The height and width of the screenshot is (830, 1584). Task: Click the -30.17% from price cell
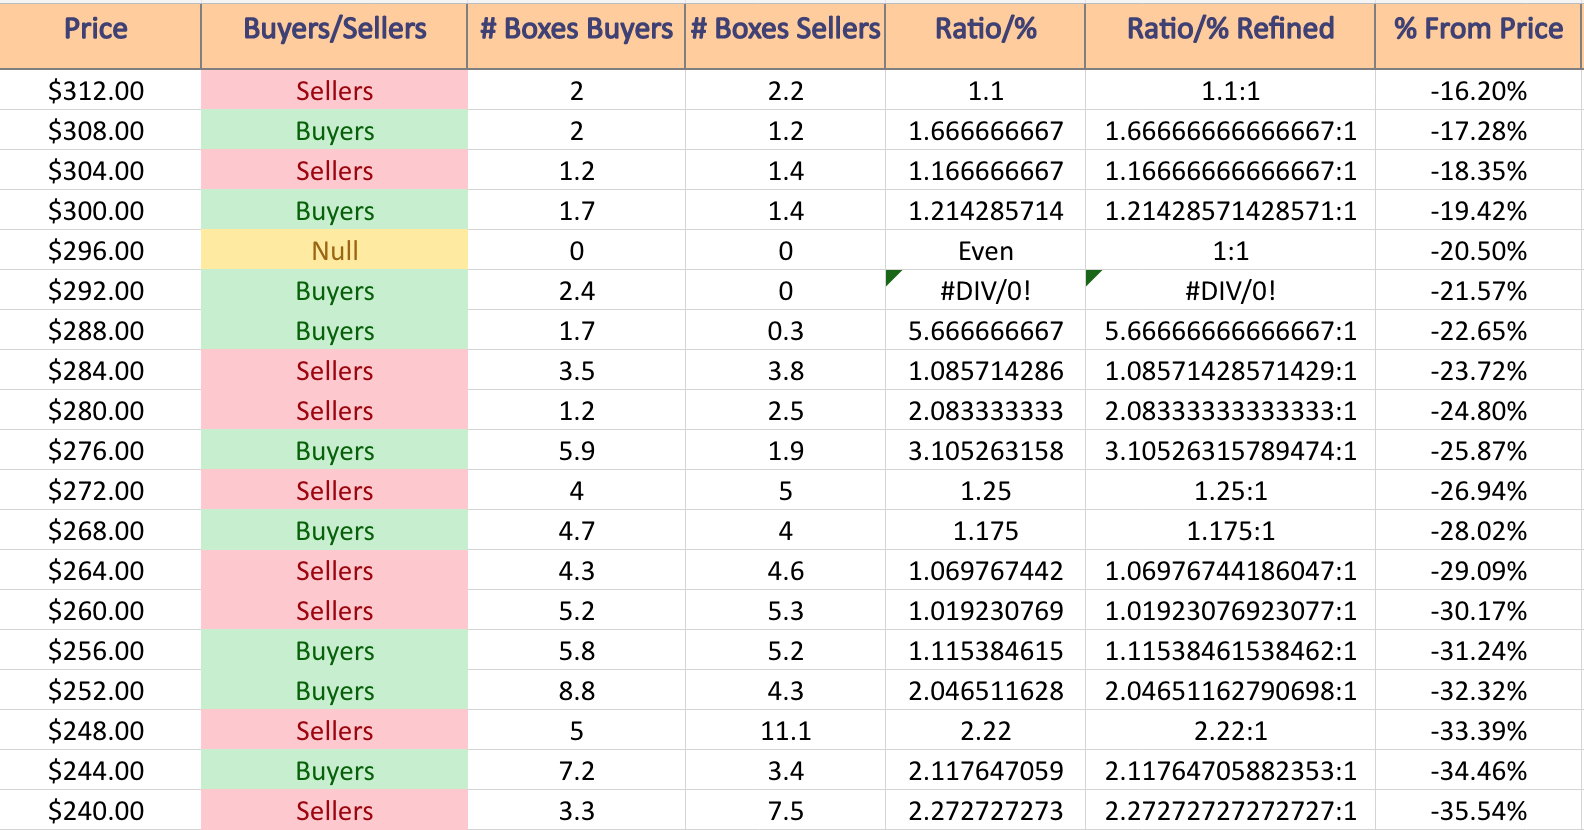1478,611
